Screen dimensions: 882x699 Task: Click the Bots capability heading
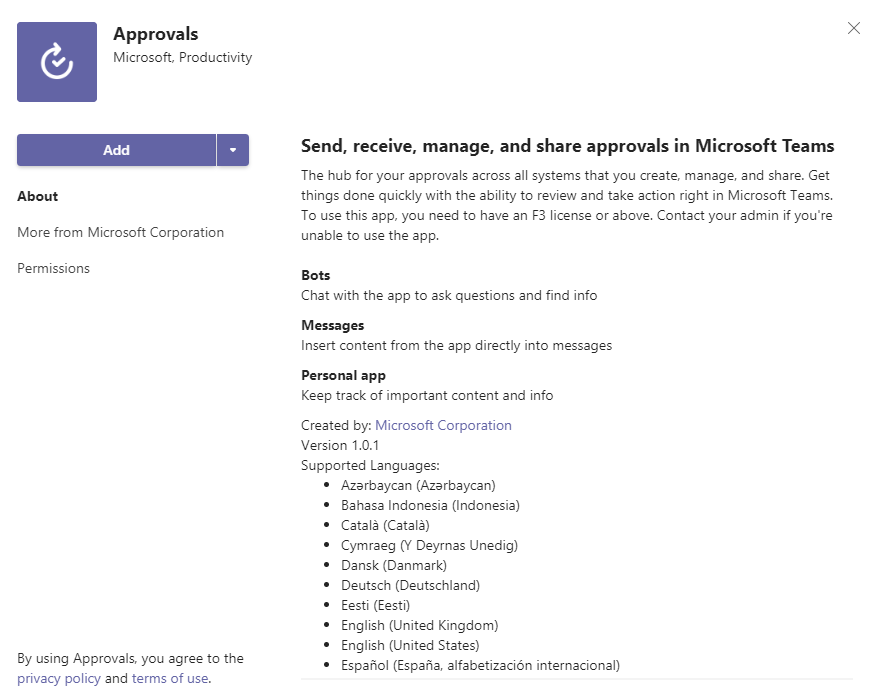(316, 275)
